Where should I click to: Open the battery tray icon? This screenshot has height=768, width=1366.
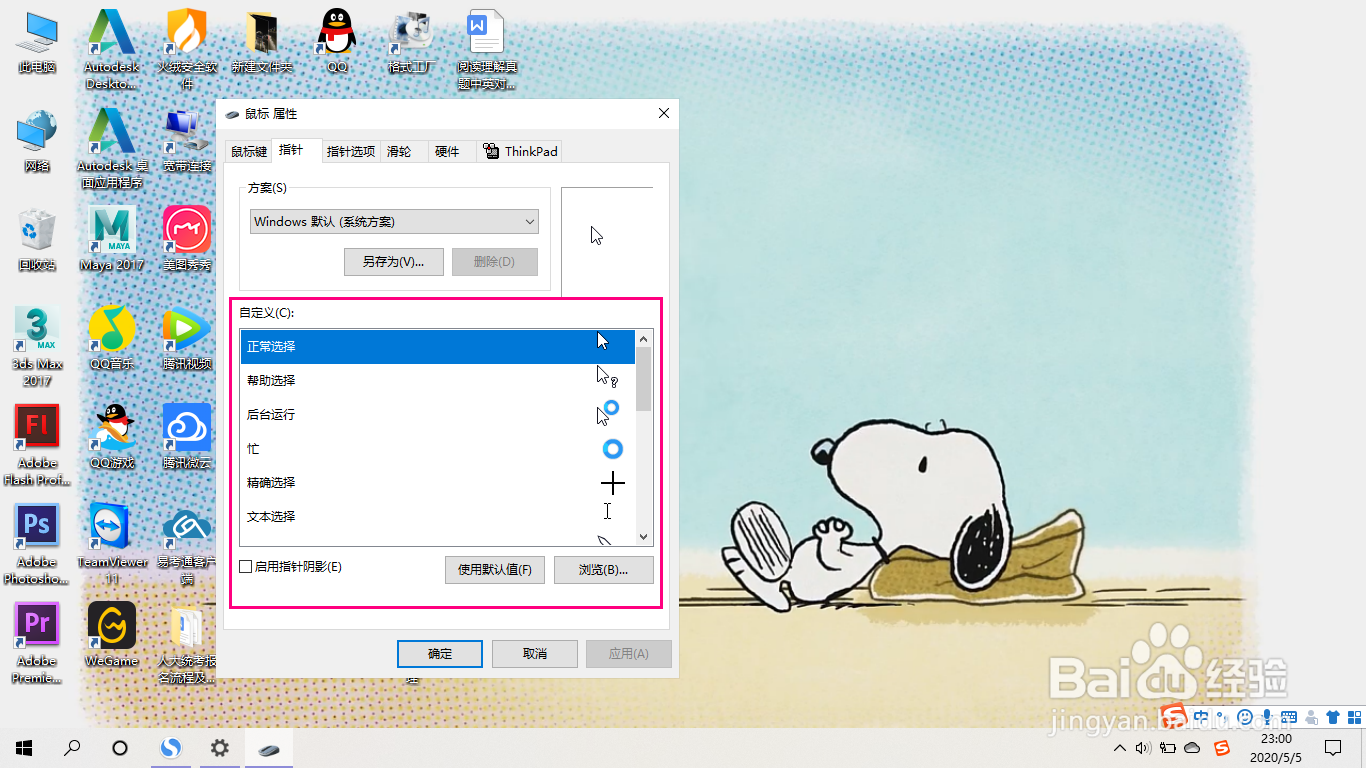(x=1168, y=748)
